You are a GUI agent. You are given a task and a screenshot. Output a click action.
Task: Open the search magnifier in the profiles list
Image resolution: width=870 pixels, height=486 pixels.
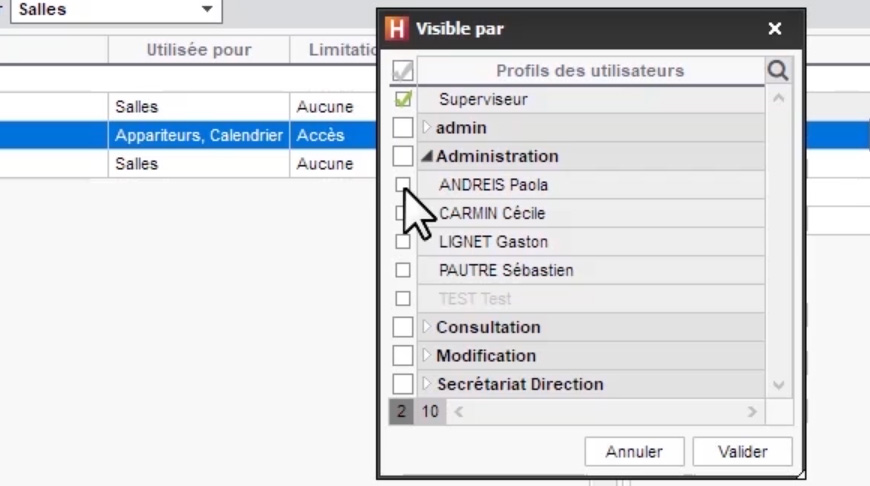click(778, 71)
